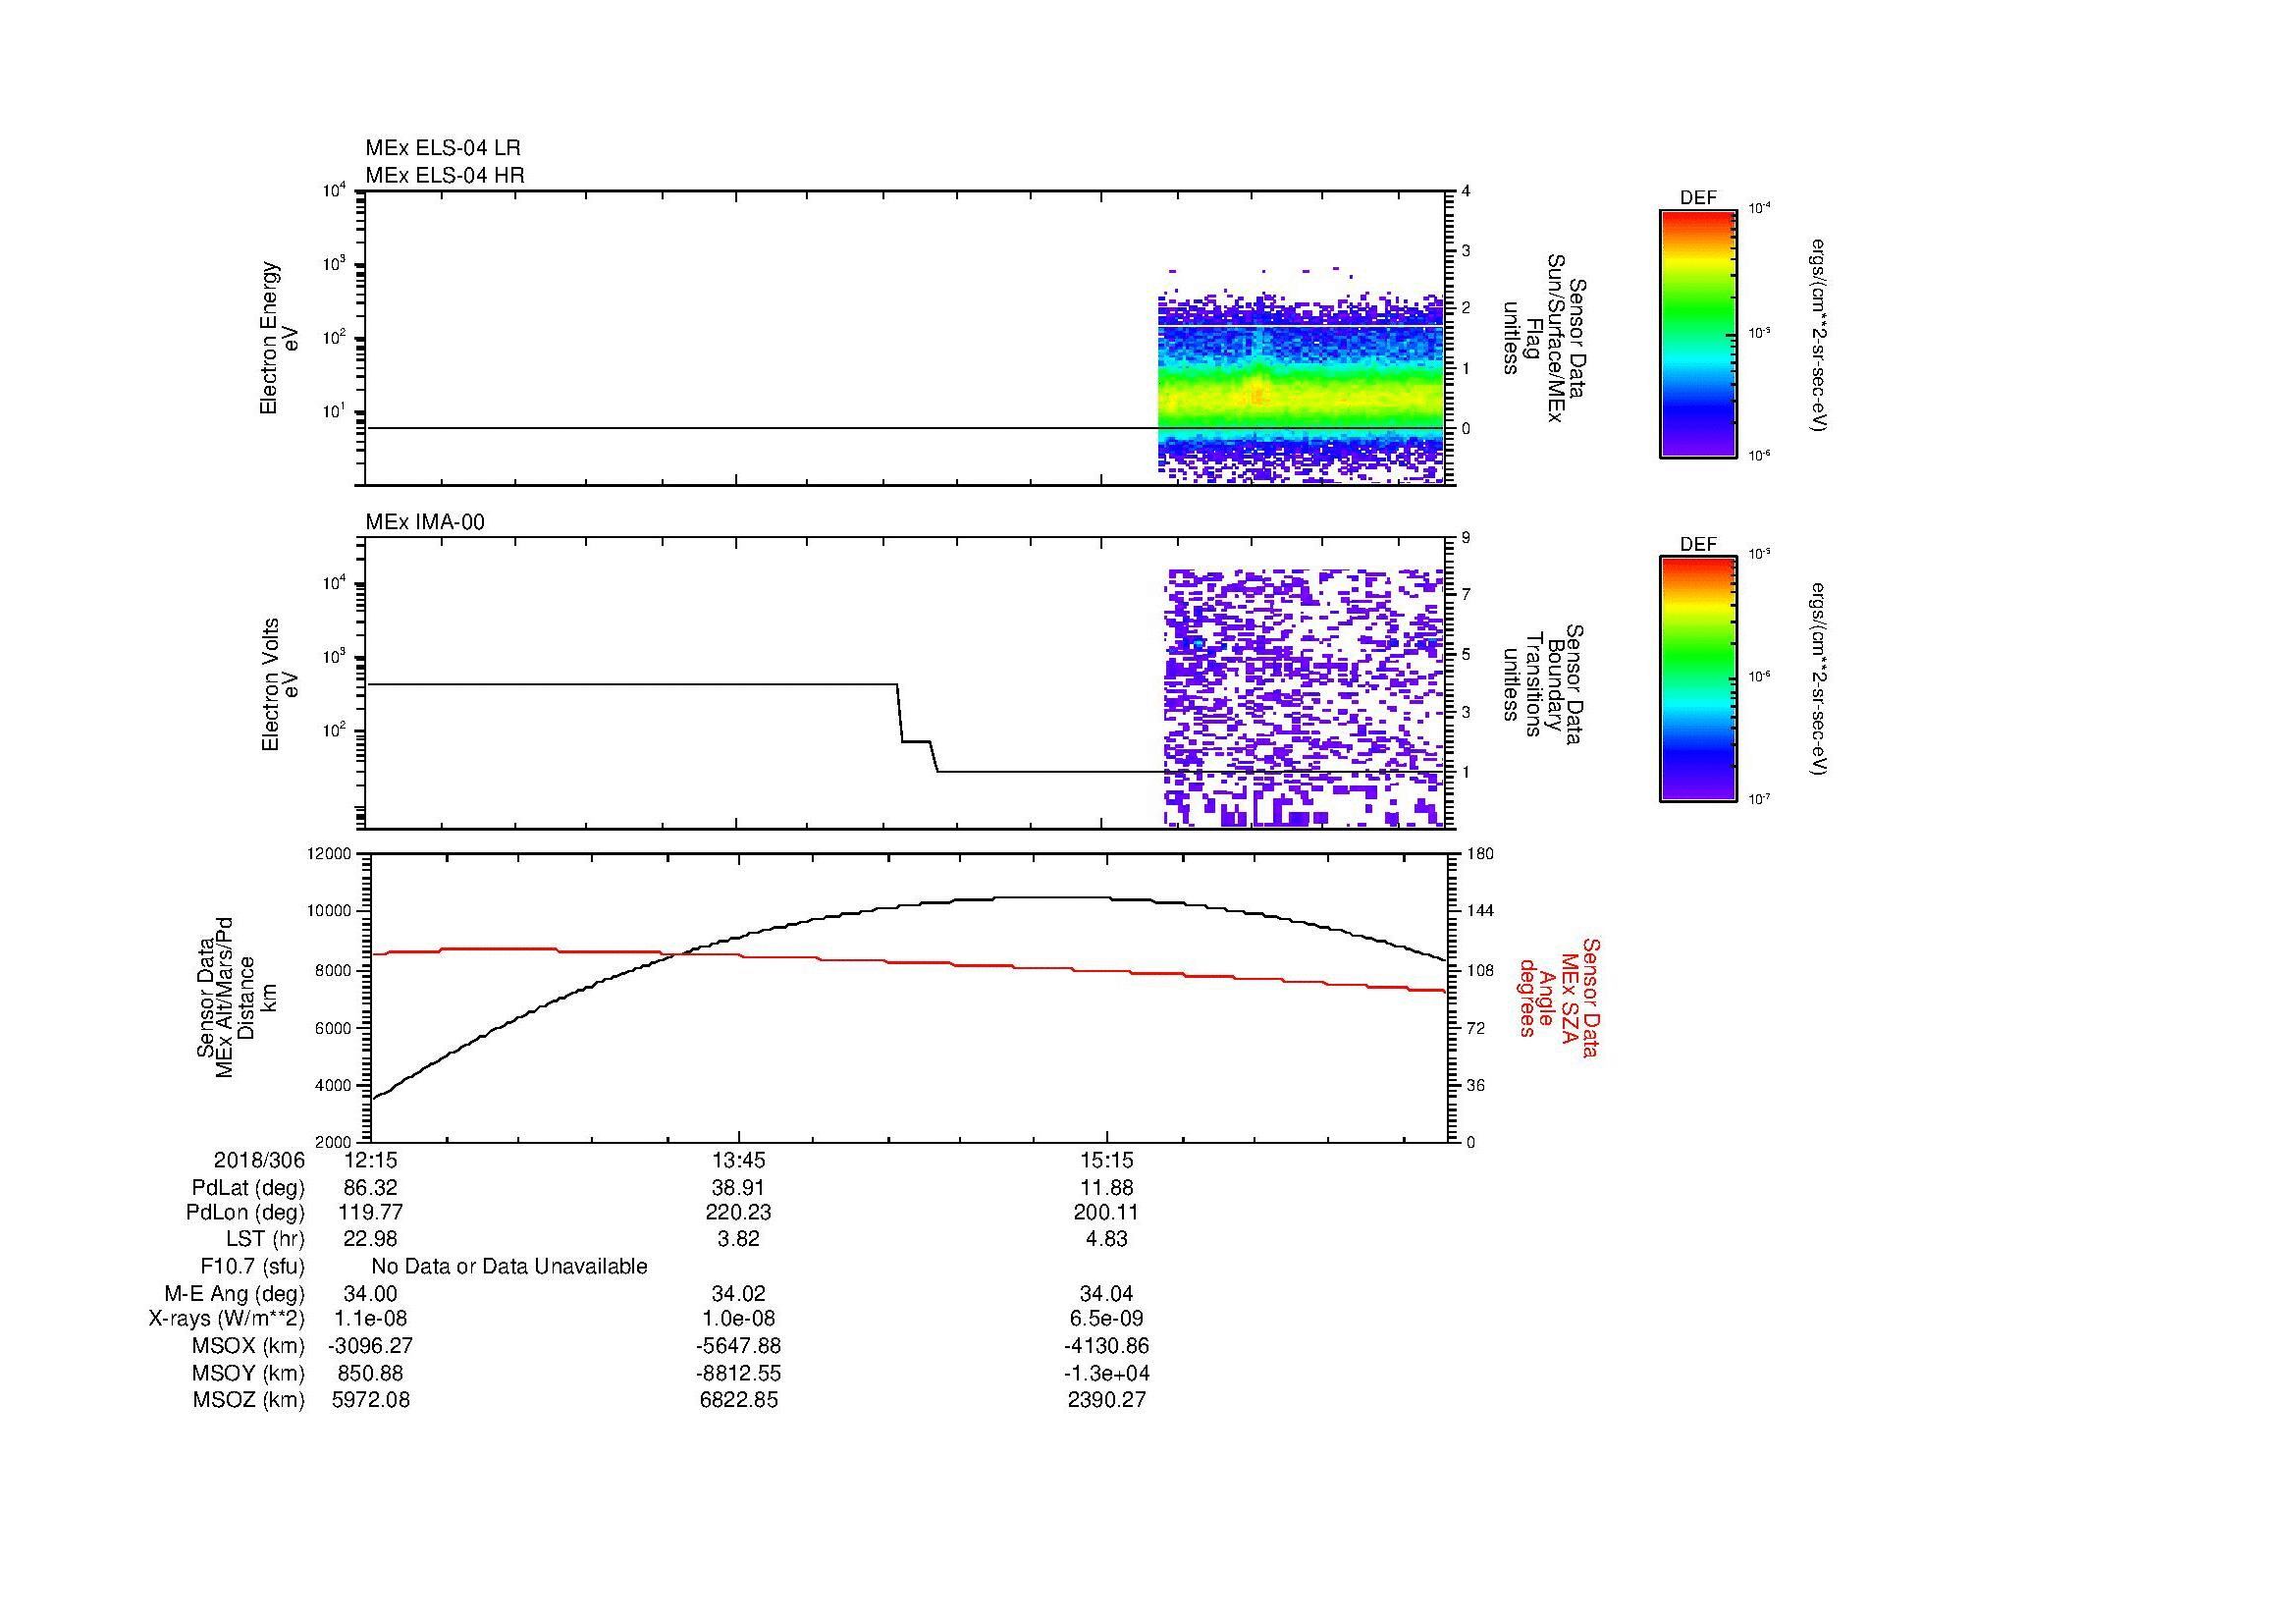Click the 'MEx ELS-04 HR' plot title
2296x1623 pixels.
(x=445, y=175)
